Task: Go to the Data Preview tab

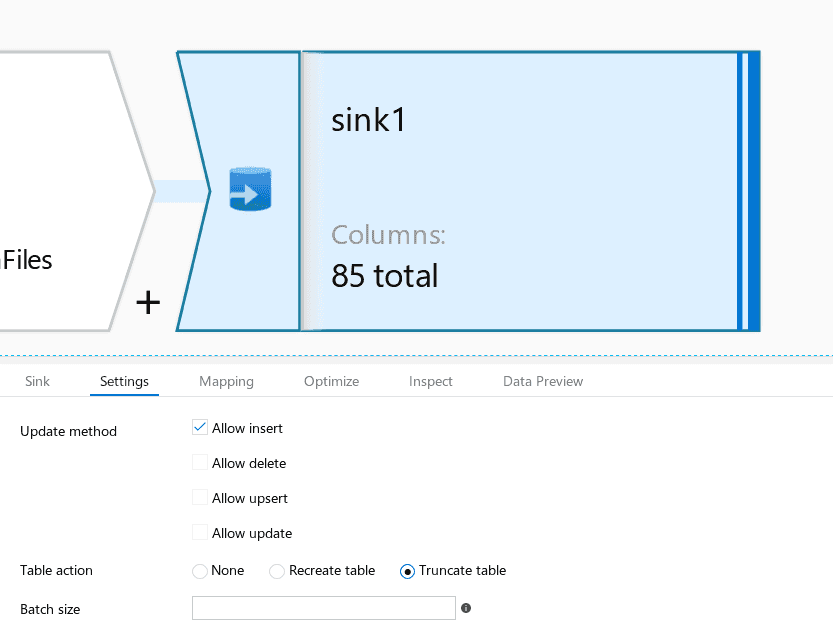Action: click(x=543, y=381)
